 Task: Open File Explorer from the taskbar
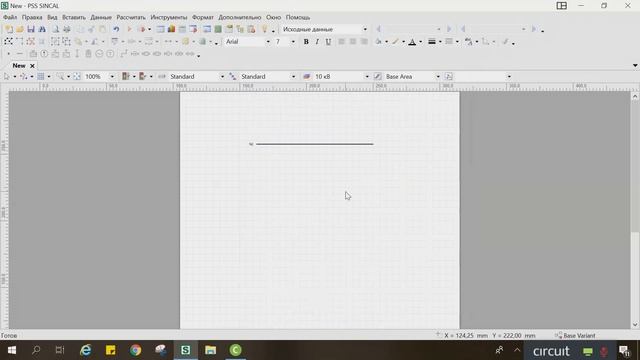(210, 350)
